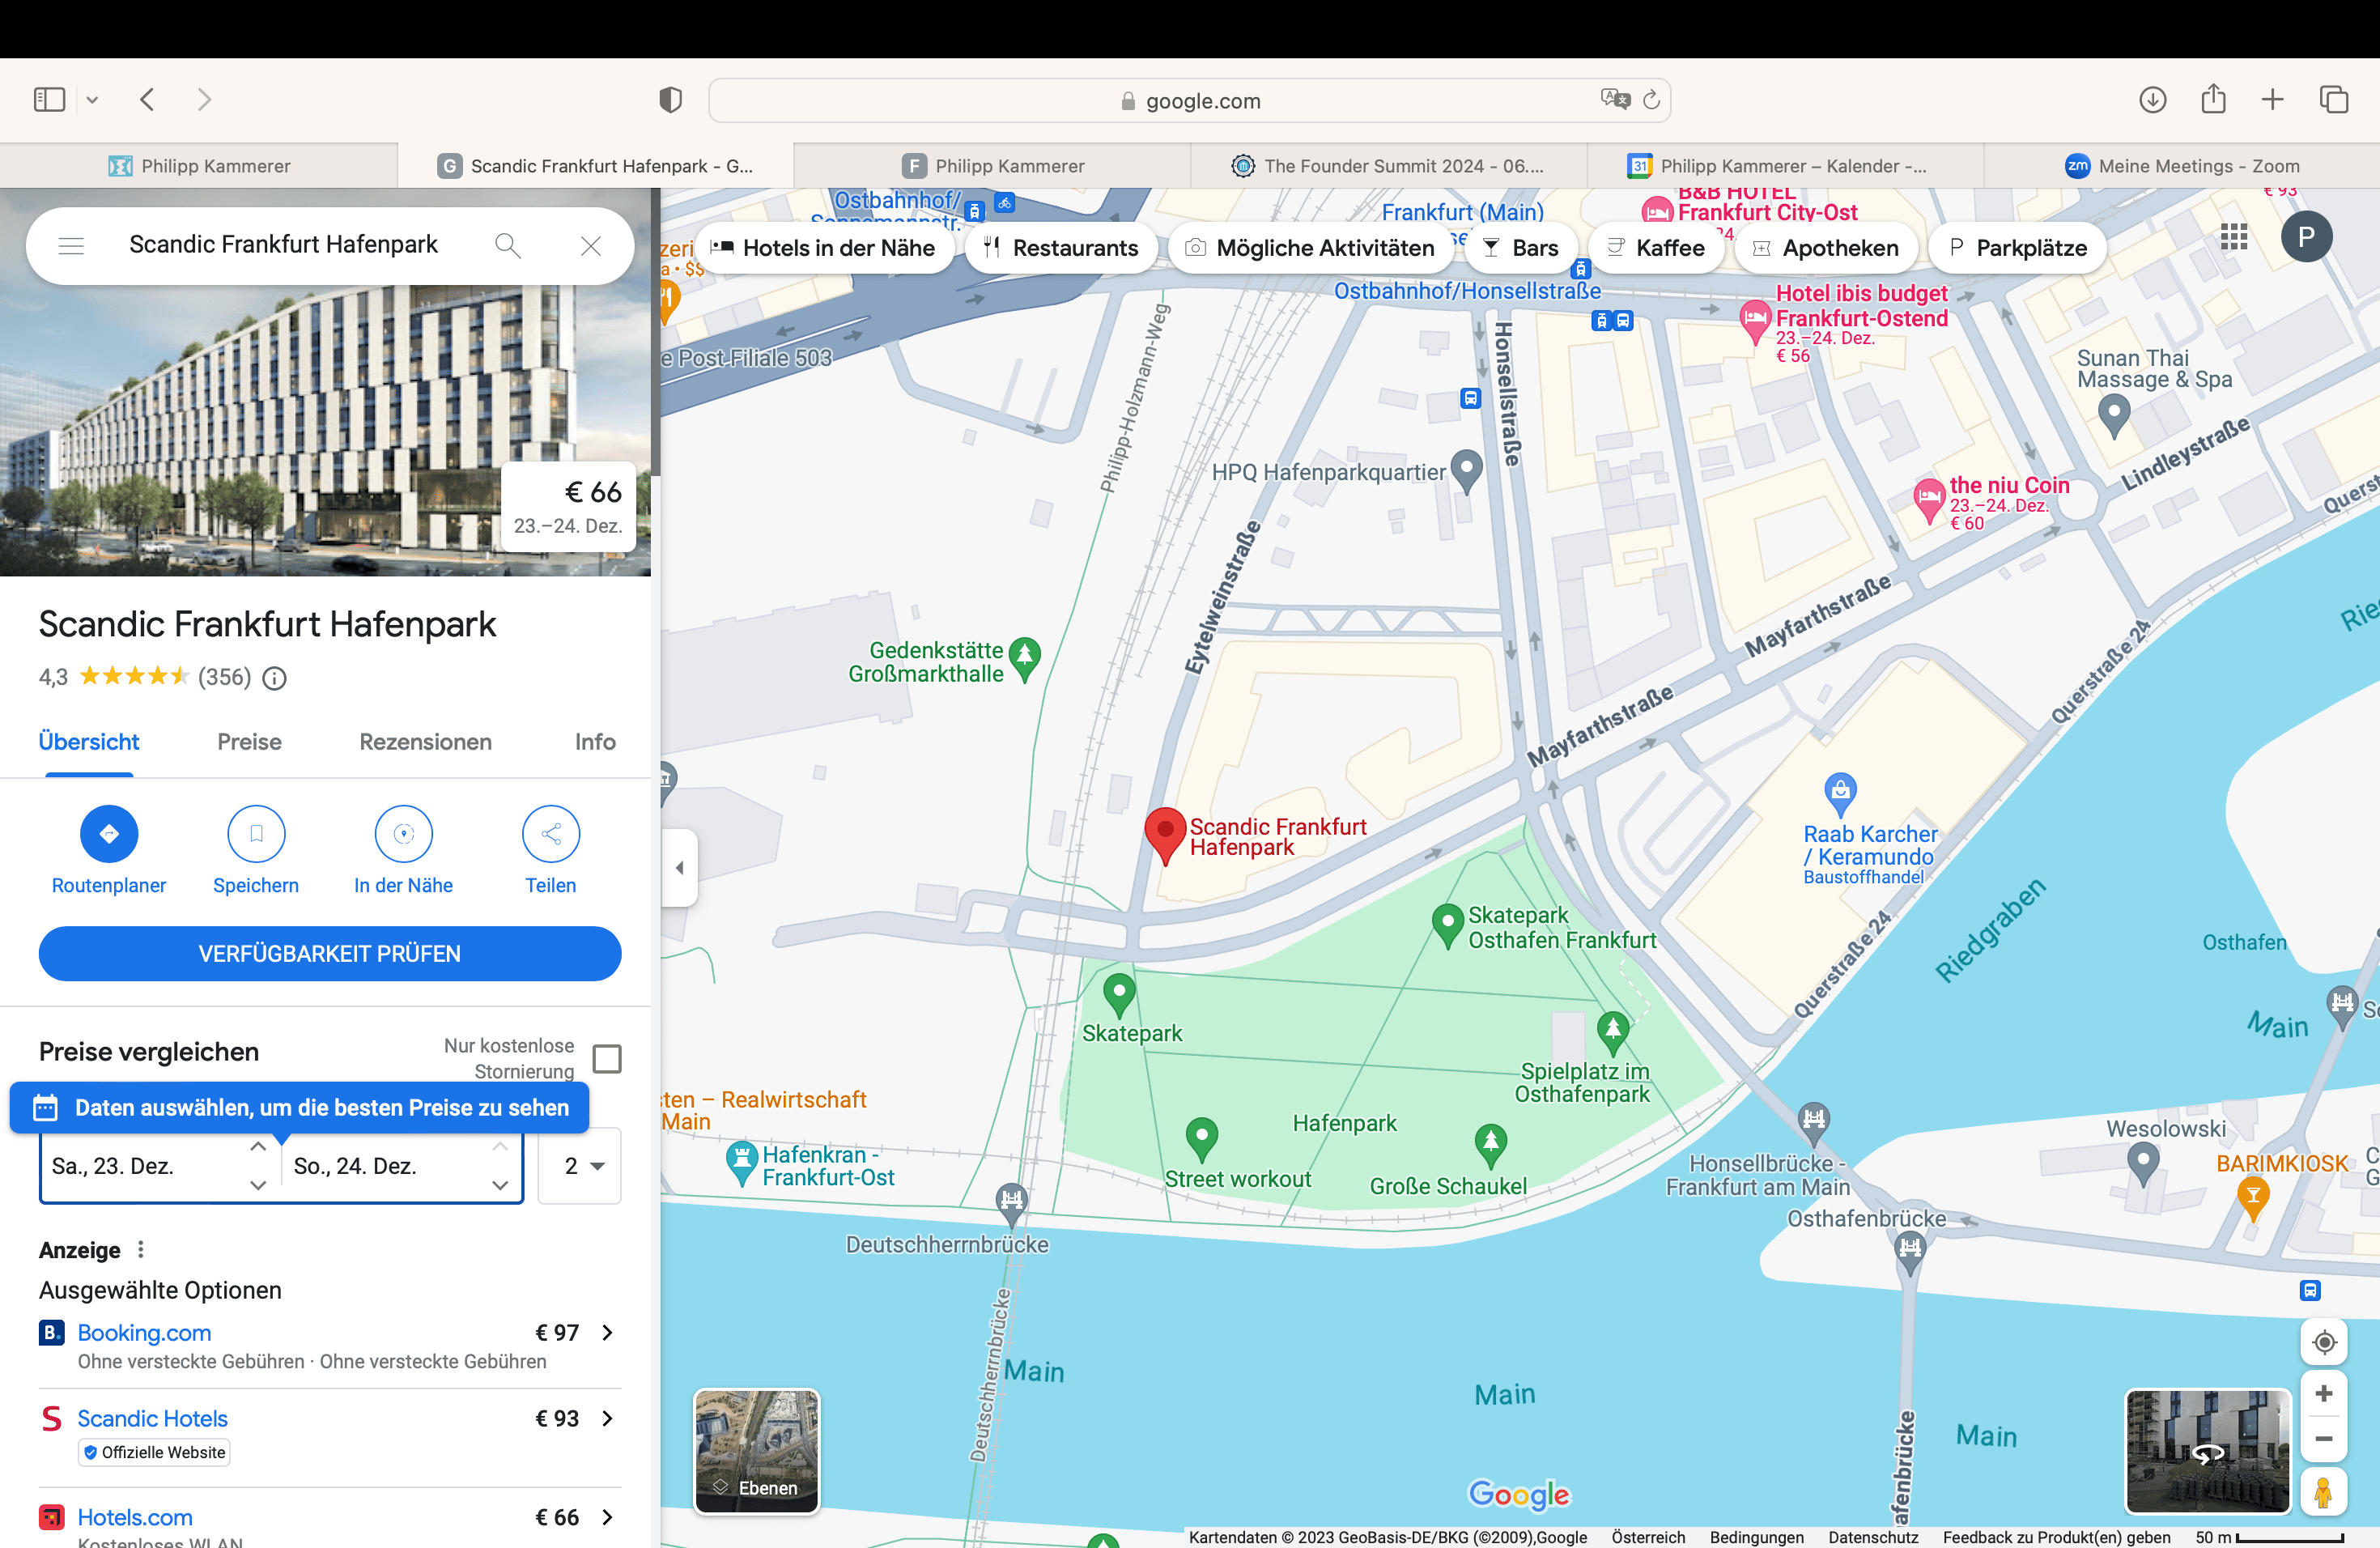The height and width of the screenshot is (1548, 2380).
Task: Click the Teilen share icon
Action: 550,834
